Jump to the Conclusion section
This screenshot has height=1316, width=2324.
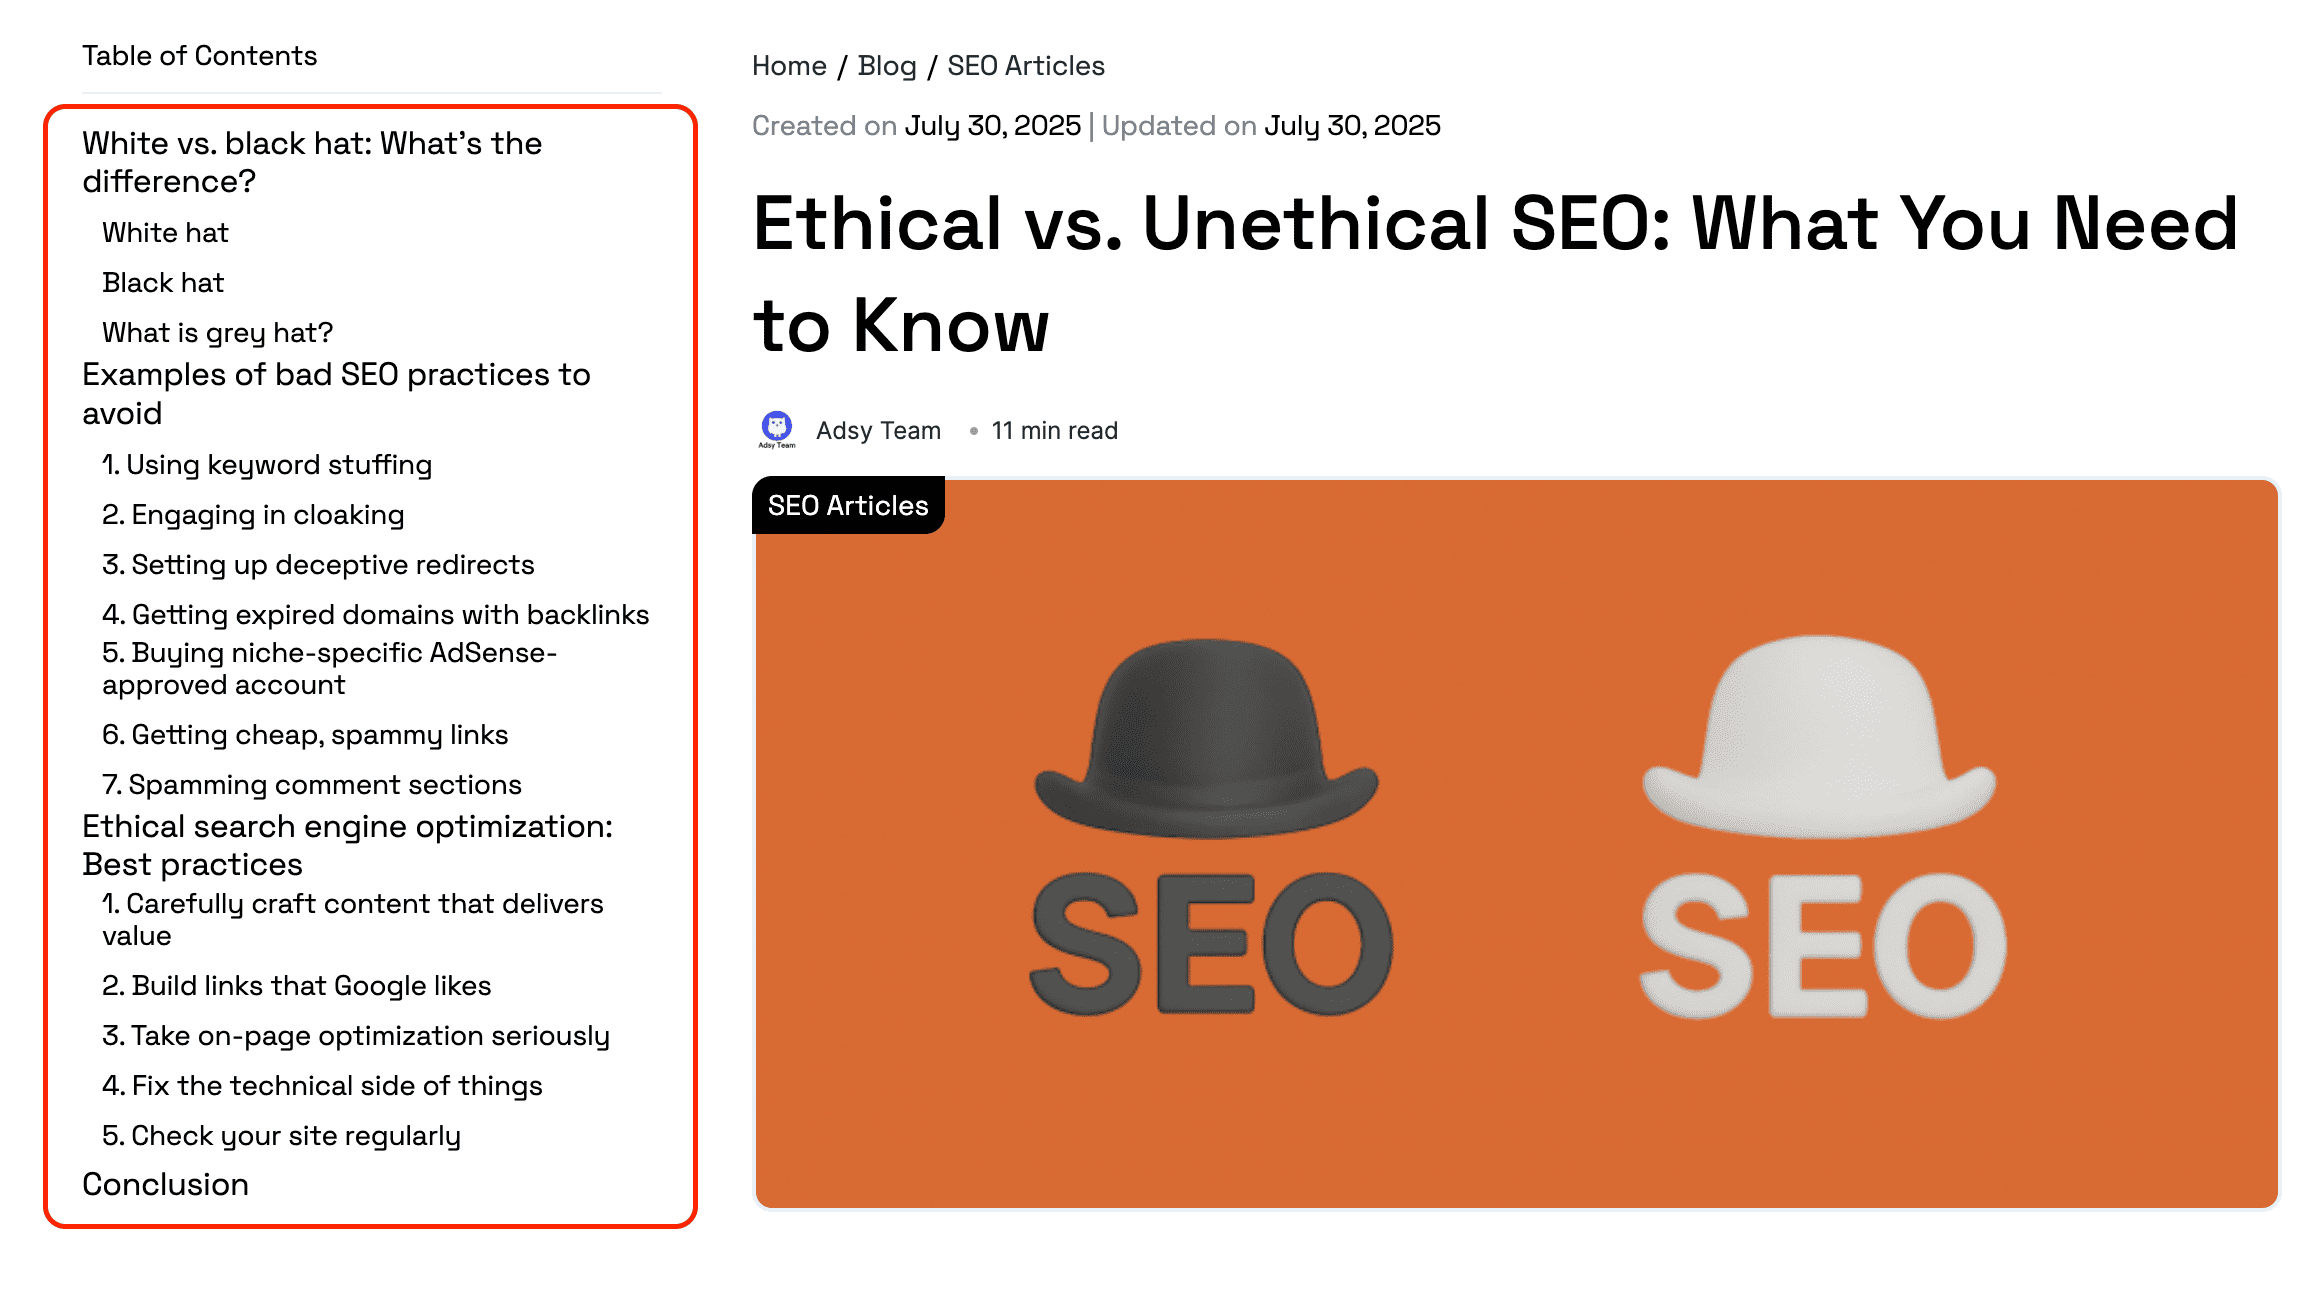(165, 1185)
